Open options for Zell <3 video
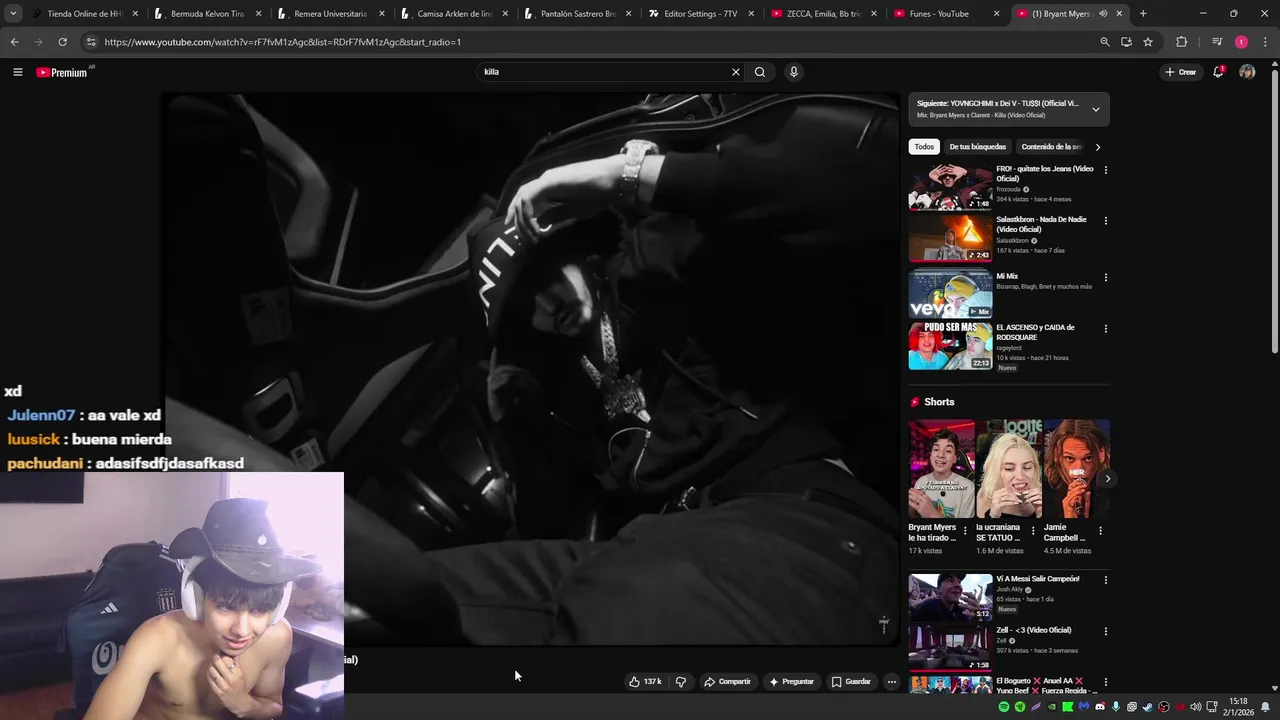Image resolution: width=1280 pixels, height=720 pixels. point(1105,631)
